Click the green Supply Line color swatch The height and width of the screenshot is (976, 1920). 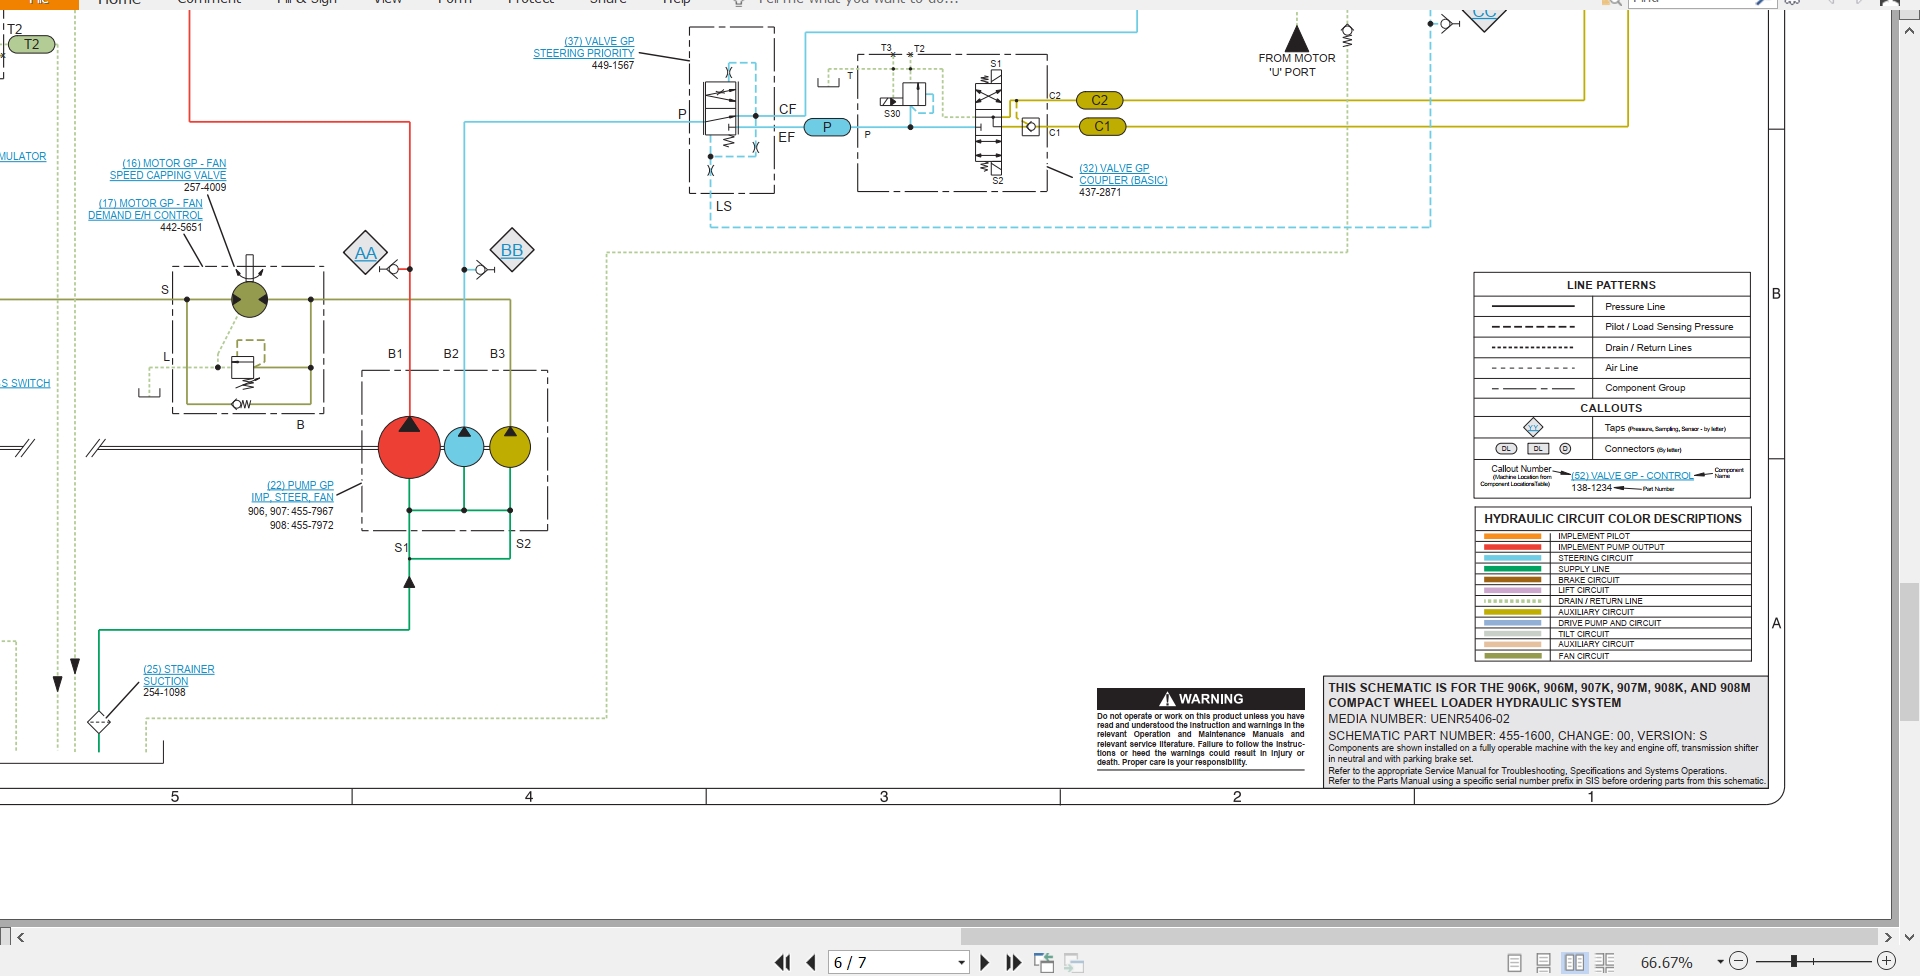click(x=1512, y=569)
